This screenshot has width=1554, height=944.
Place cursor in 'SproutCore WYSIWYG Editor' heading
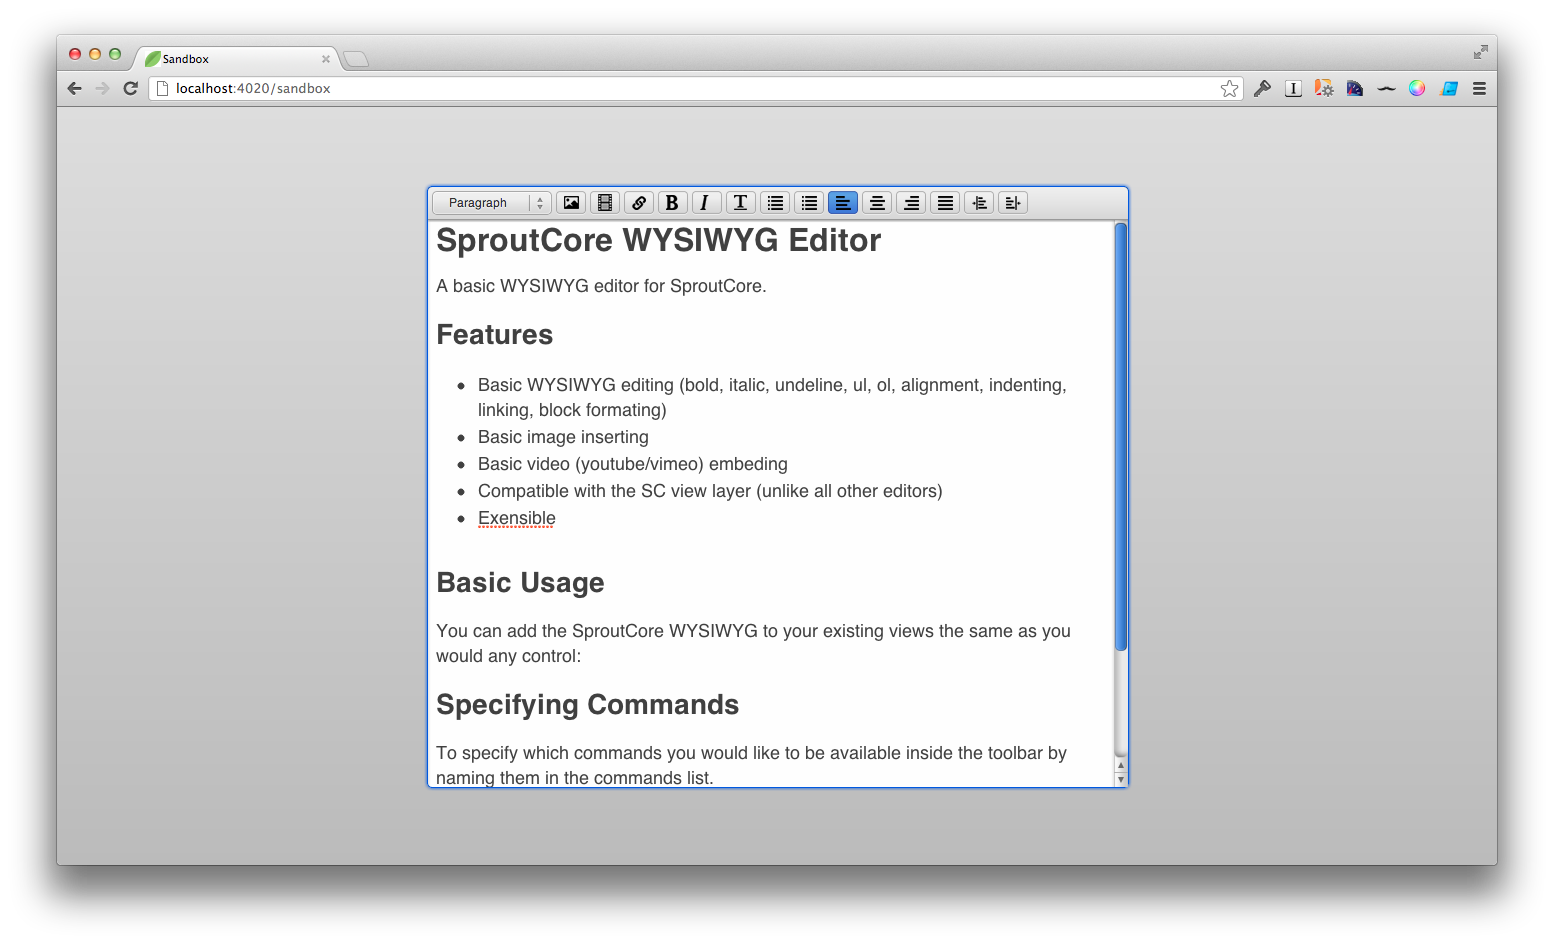tap(658, 241)
